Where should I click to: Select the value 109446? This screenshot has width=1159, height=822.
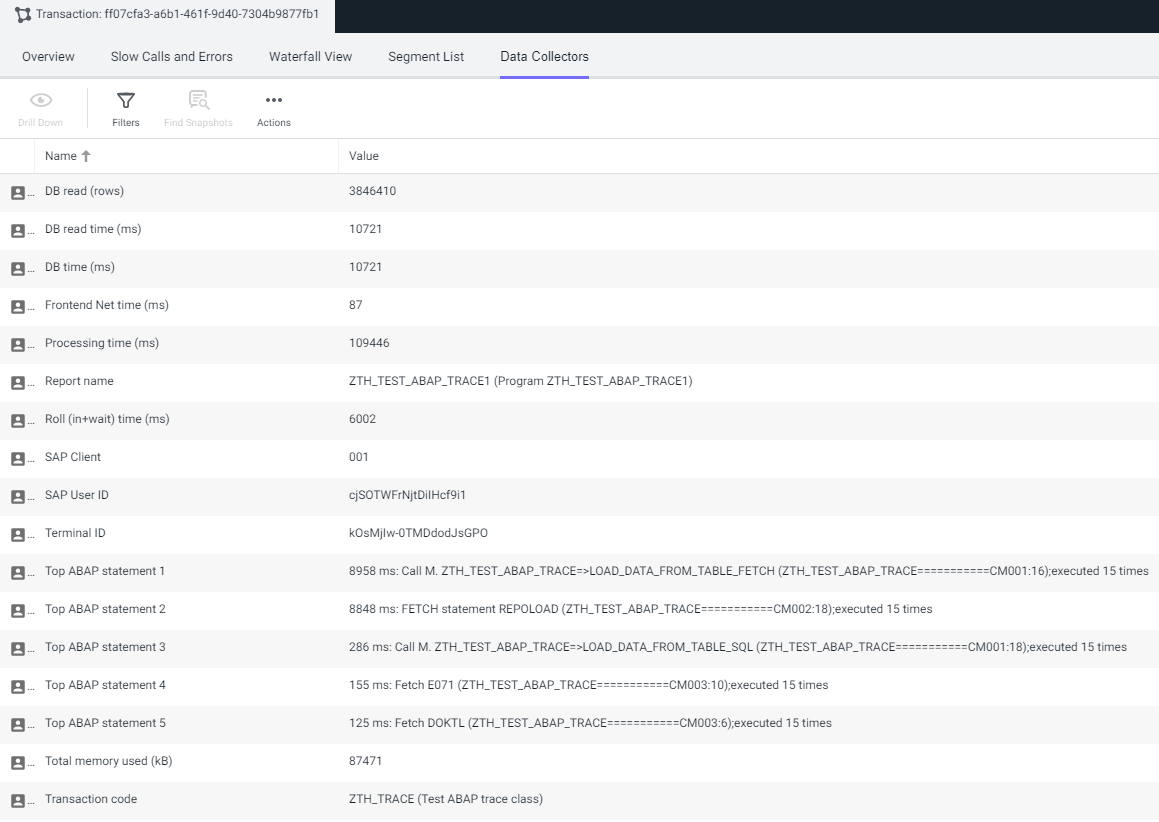pos(369,343)
